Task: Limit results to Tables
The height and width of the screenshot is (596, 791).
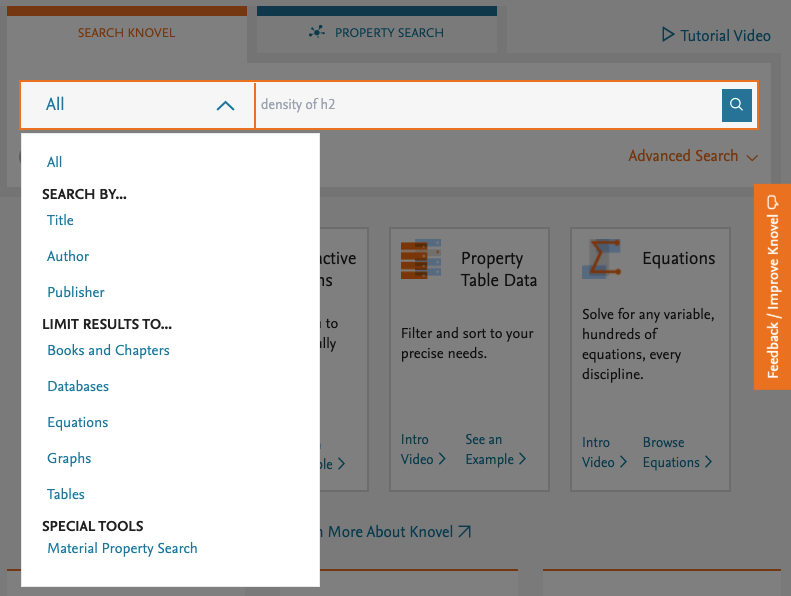Action: point(66,494)
